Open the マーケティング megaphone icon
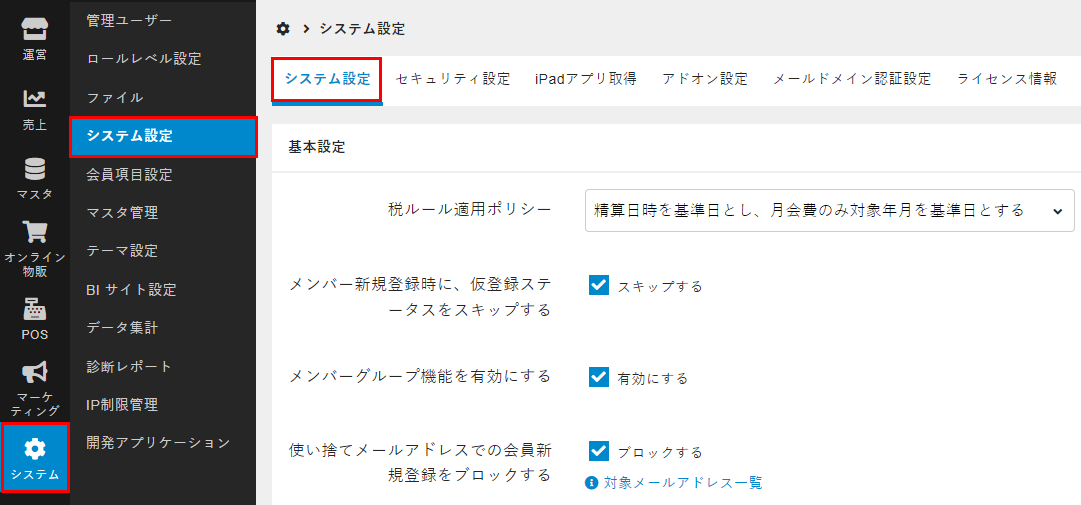Viewport: 1081px width, 505px height. click(x=34, y=373)
